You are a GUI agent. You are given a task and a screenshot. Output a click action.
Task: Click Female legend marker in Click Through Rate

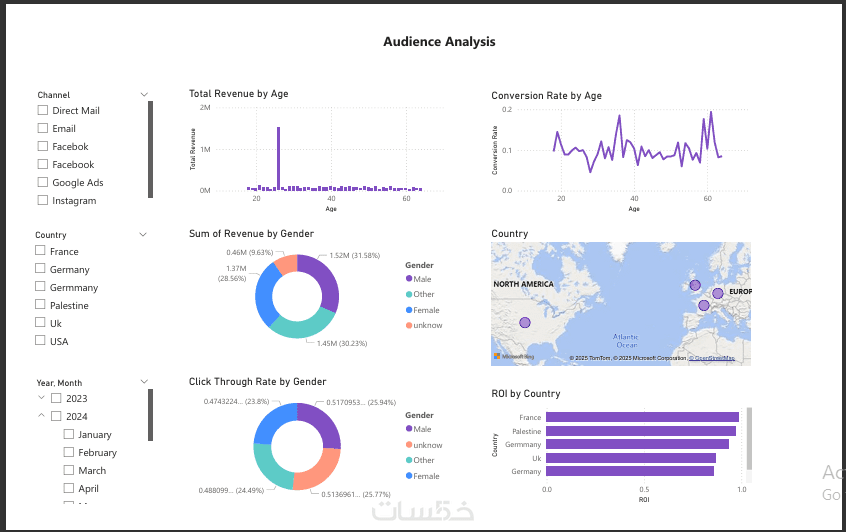(409, 476)
